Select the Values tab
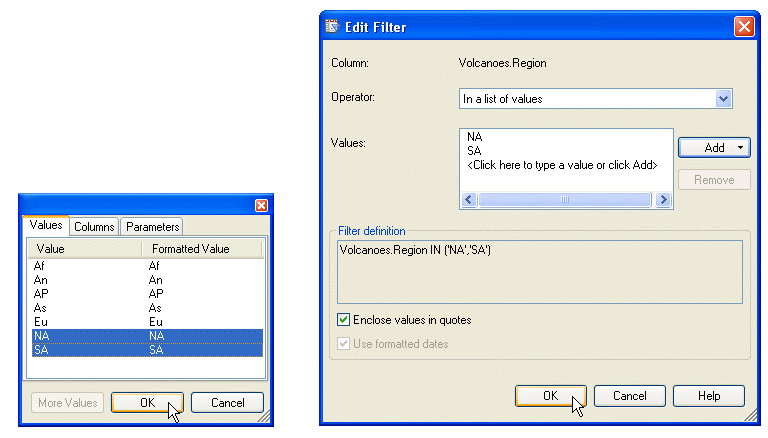 (46, 226)
